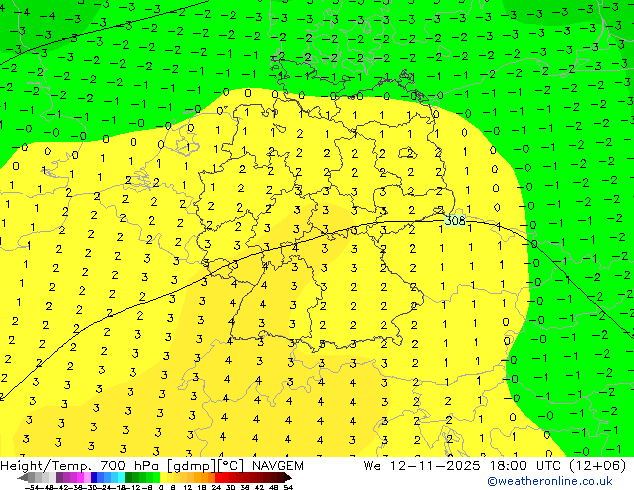Click the 'Height/Temp. 700 hPa' map title
The height and width of the screenshot is (490, 634).
[81, 466]
